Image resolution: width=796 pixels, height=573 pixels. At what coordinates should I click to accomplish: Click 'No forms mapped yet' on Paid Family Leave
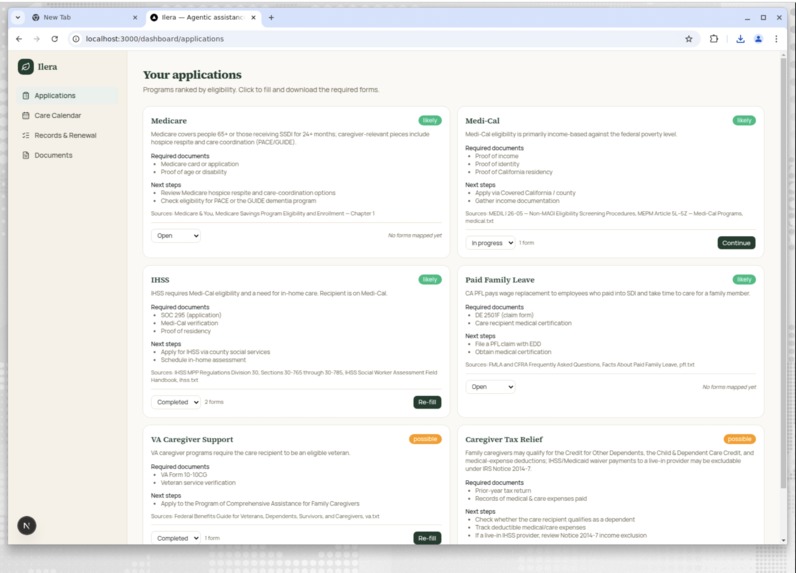729,387
